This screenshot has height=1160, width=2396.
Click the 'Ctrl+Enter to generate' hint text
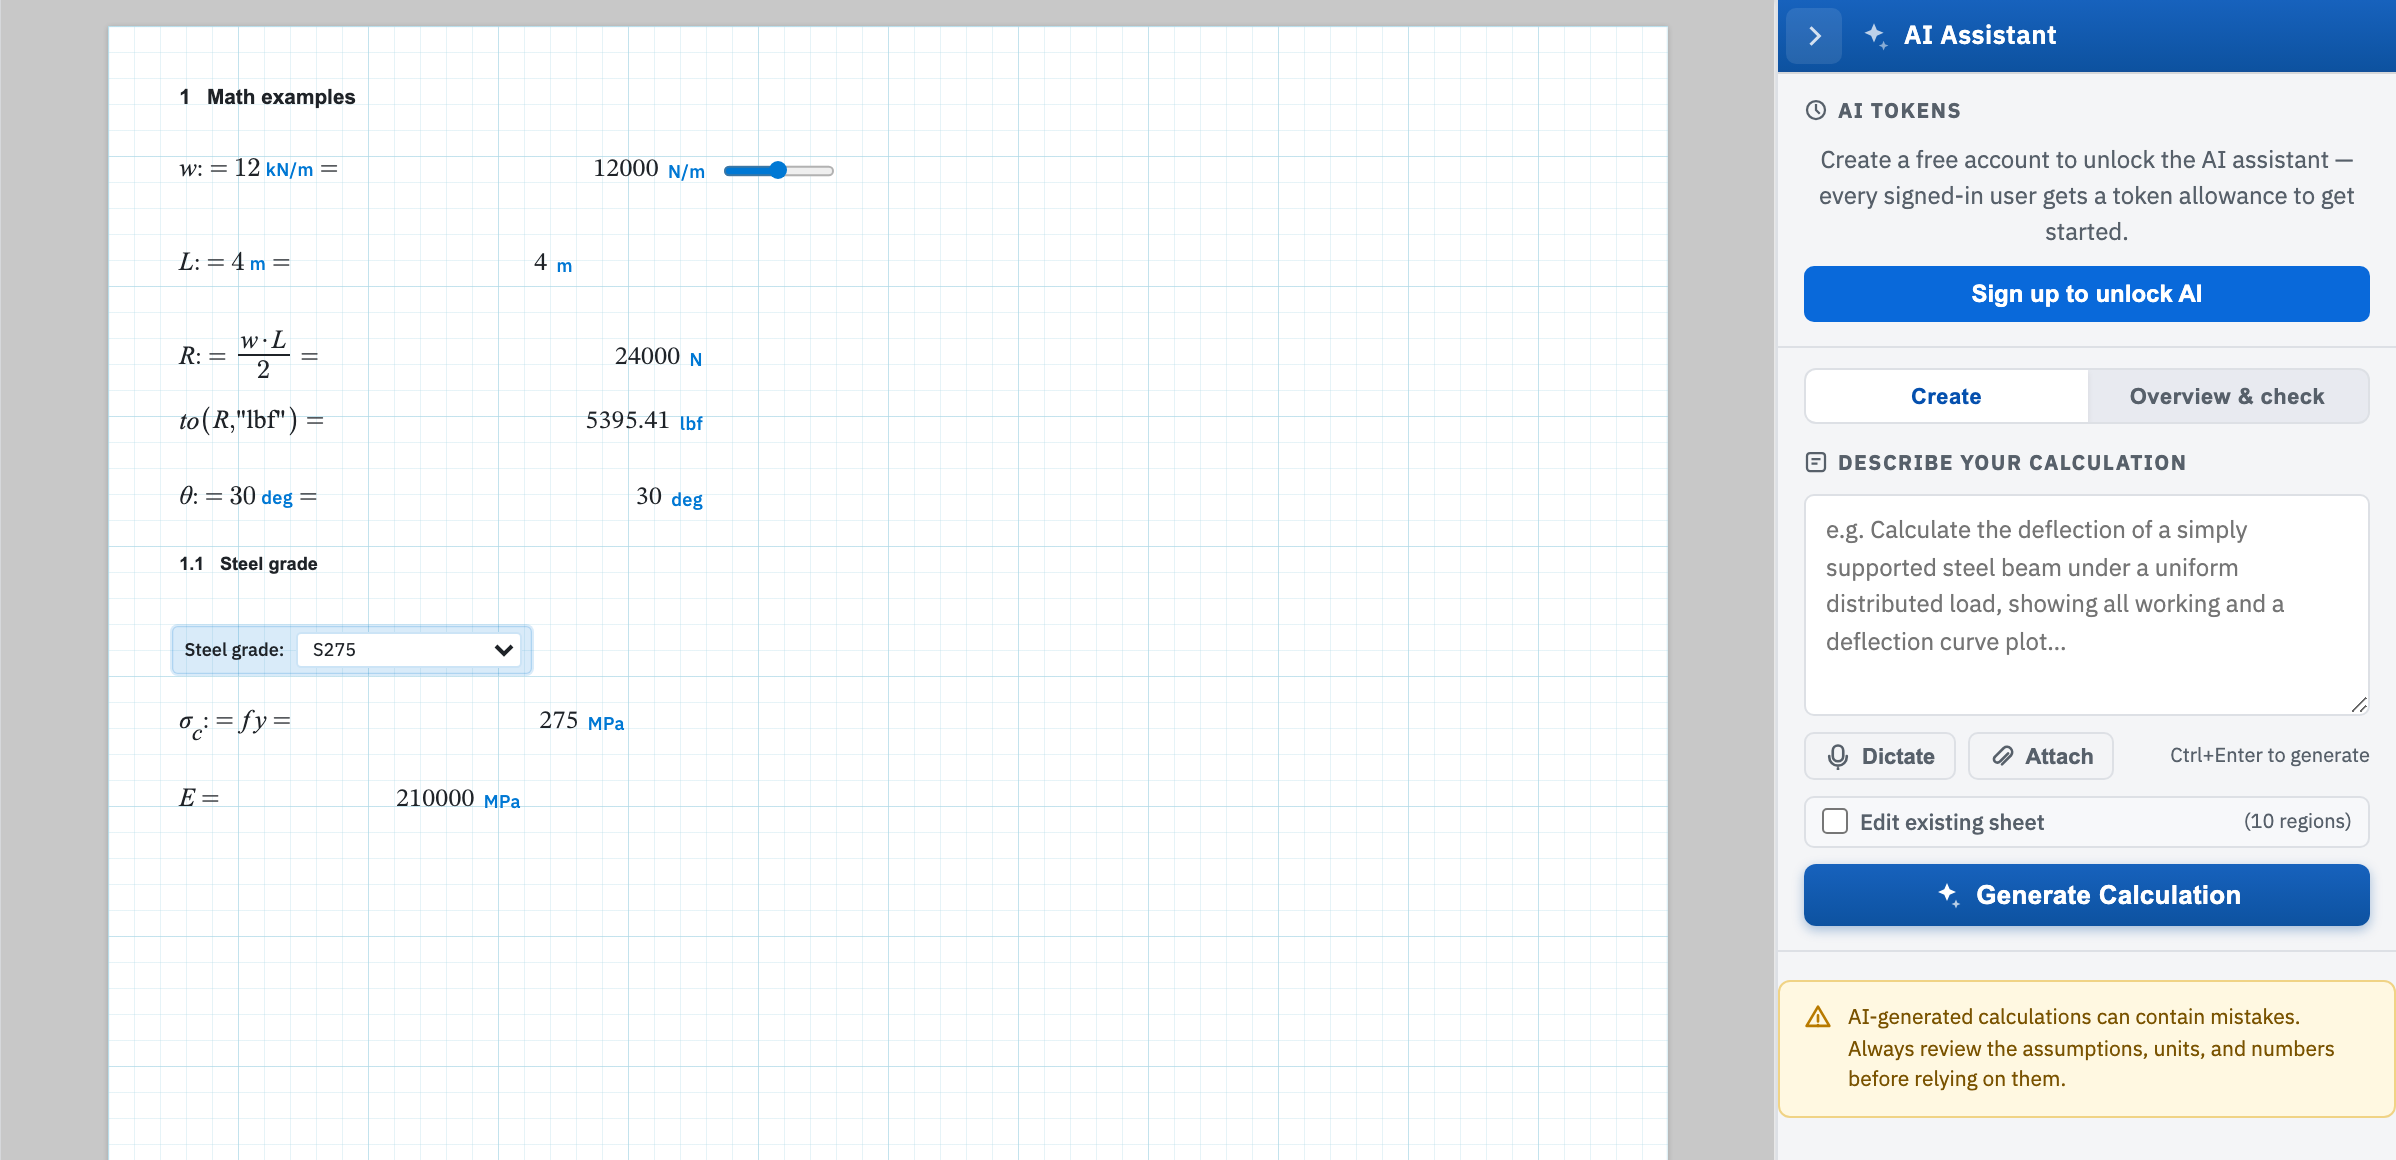2269,755
